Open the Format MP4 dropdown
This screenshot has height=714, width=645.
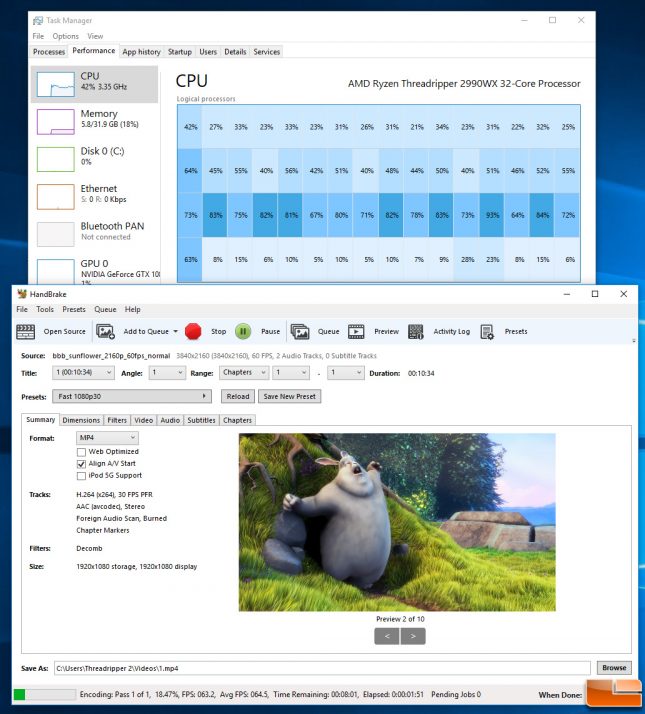pyautogui.click(x=107, y=438)
